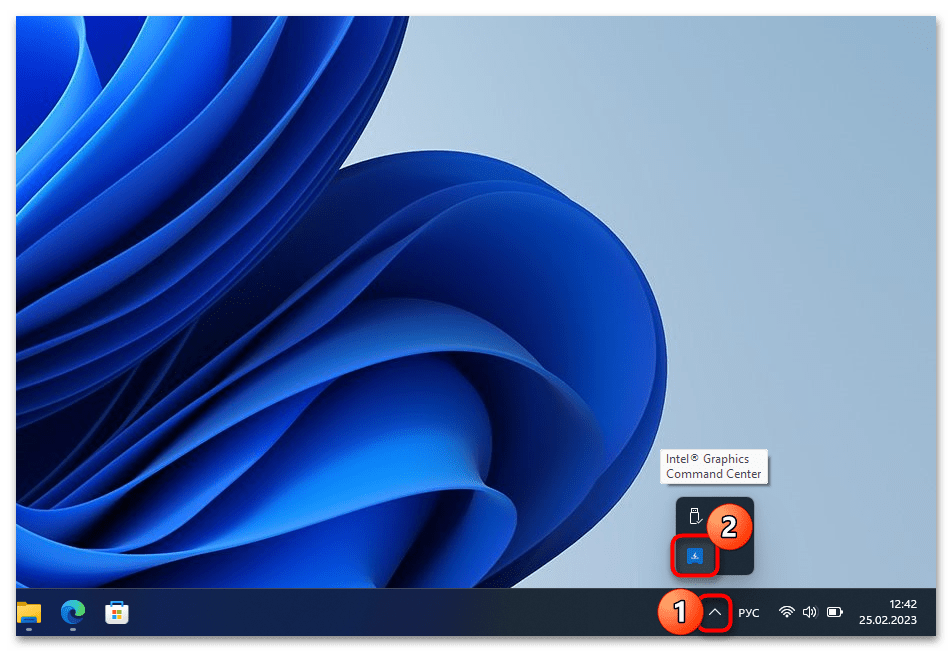Click the 25.02.2023 date in taskbar

[887, 620]
